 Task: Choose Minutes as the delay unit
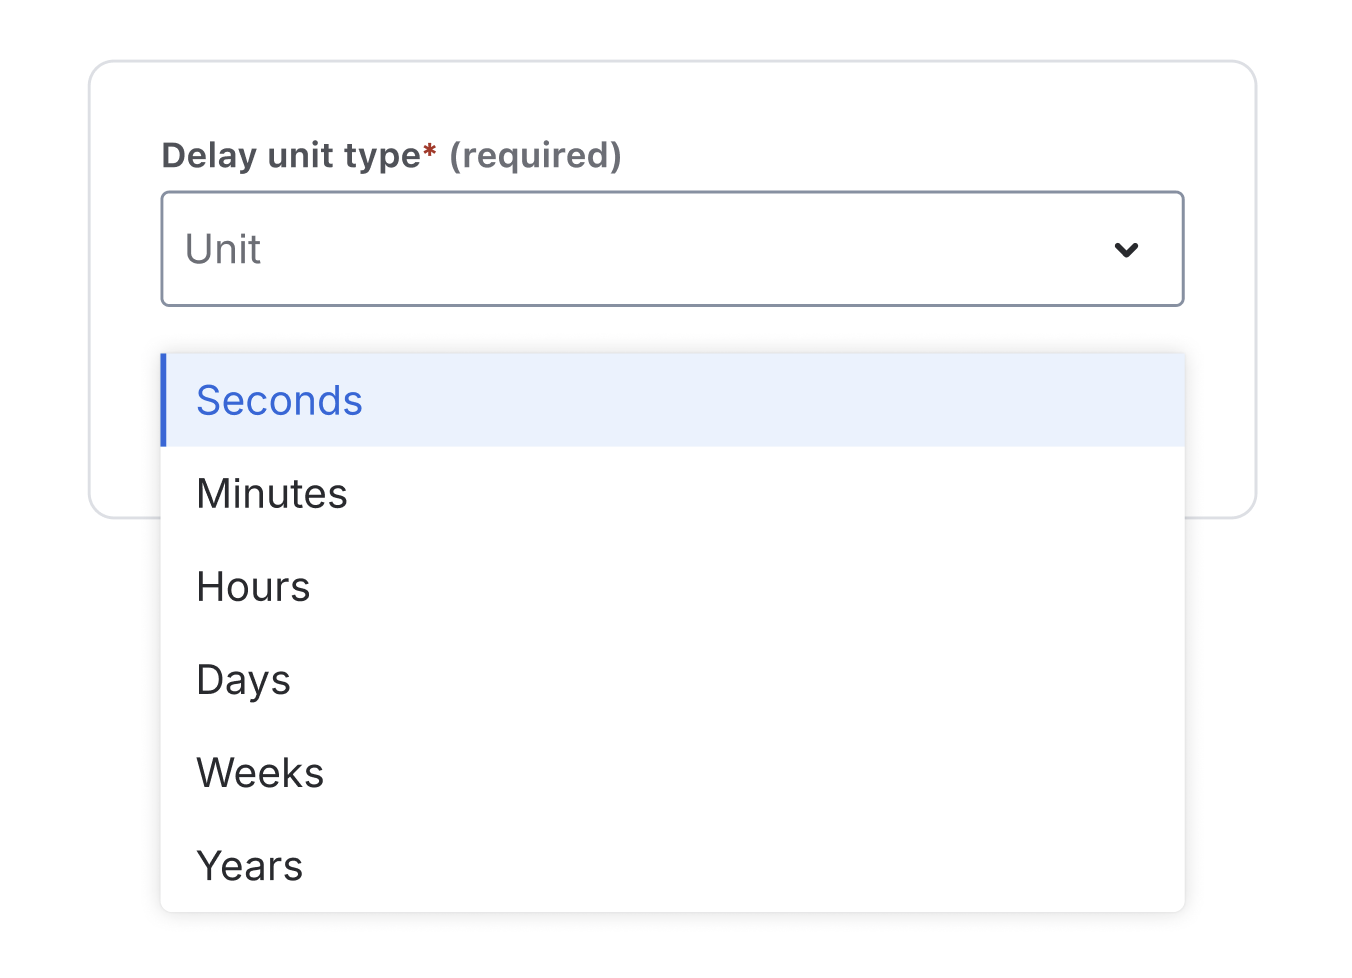(272, 493)
